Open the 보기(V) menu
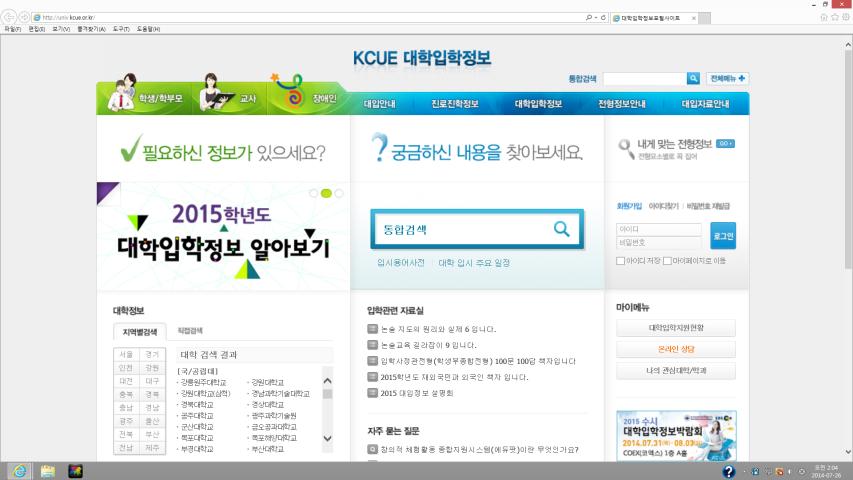 click(x=61, y=29)
